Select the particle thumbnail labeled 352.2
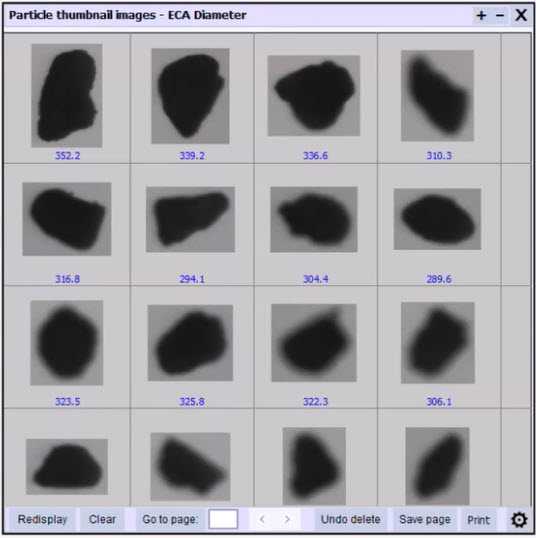 click(x=67, y=95)
